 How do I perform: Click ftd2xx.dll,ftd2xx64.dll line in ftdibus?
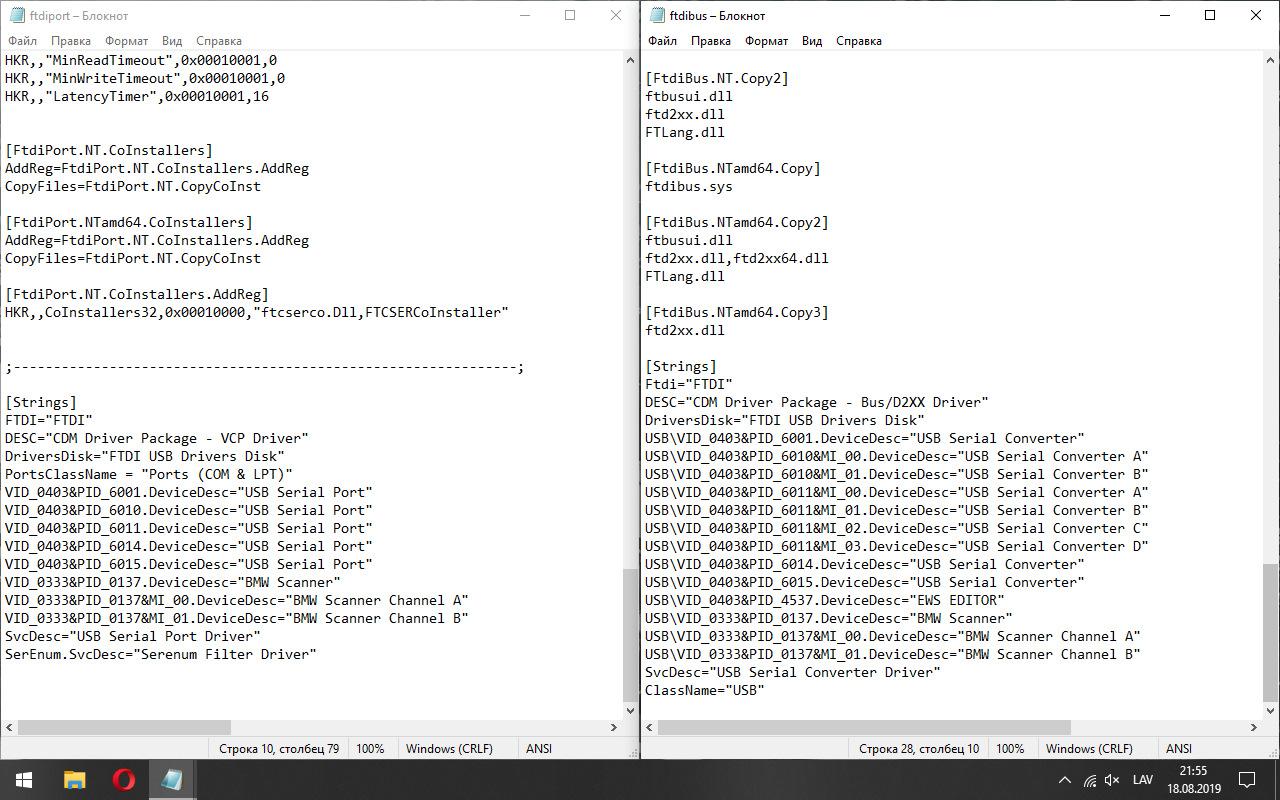tap(737, 258)
